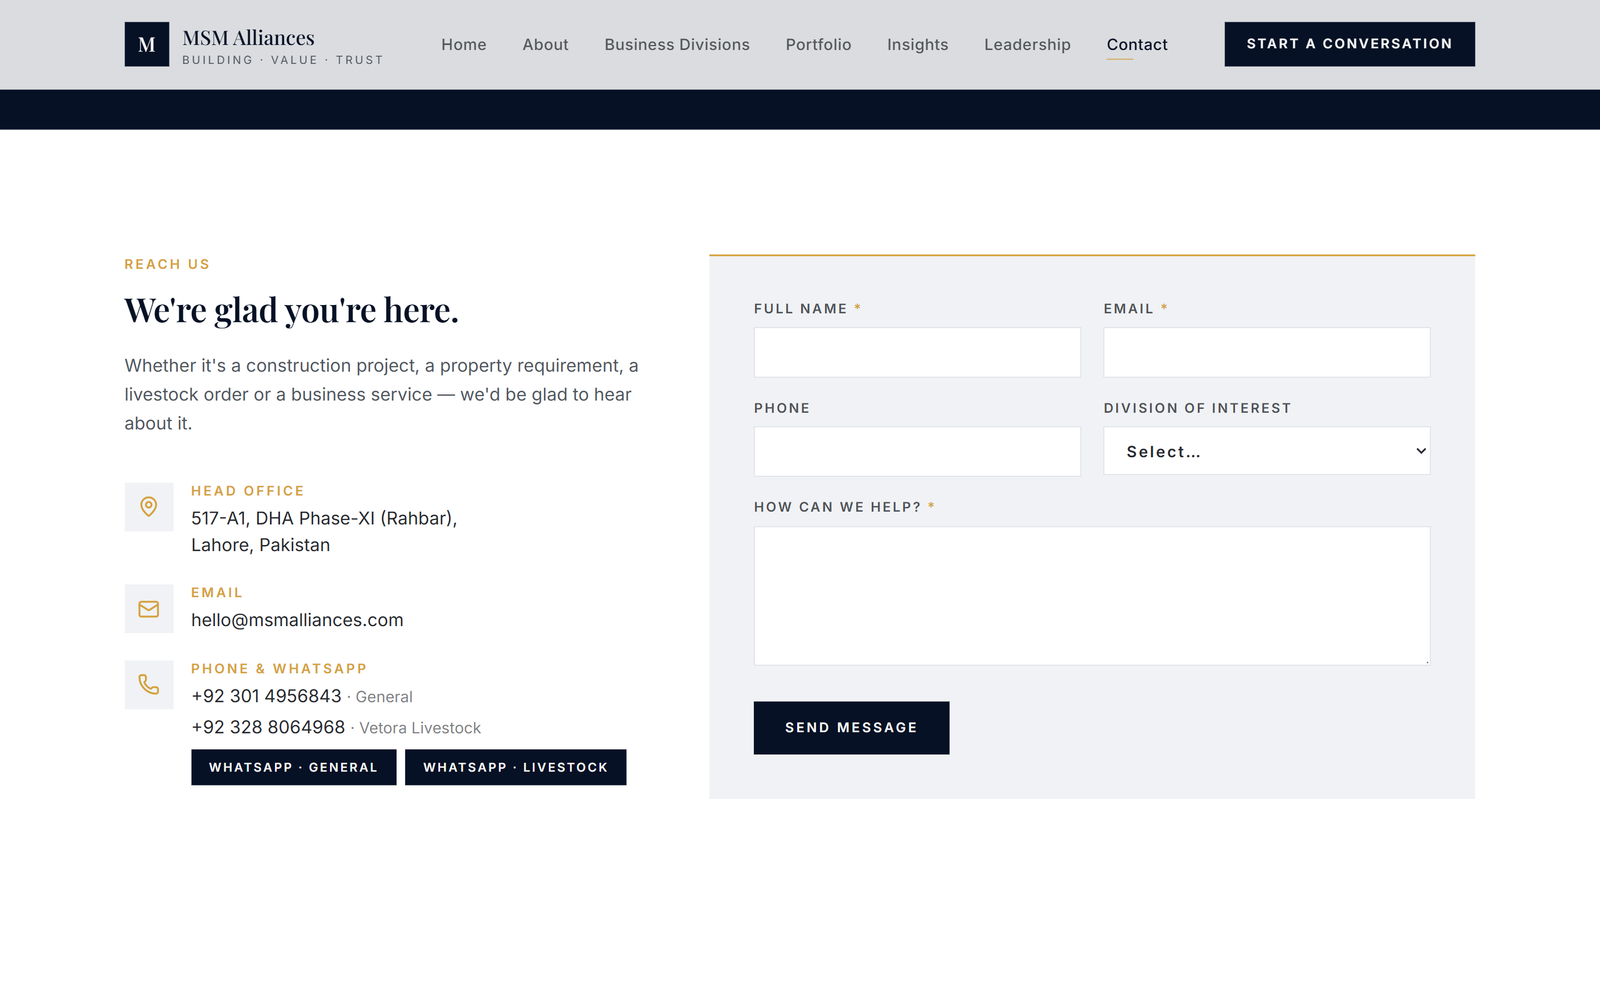Image resolution: width=1600 pixels, height=1000 pixels.
Task: View the Insights page
Action: click(917, 45)
